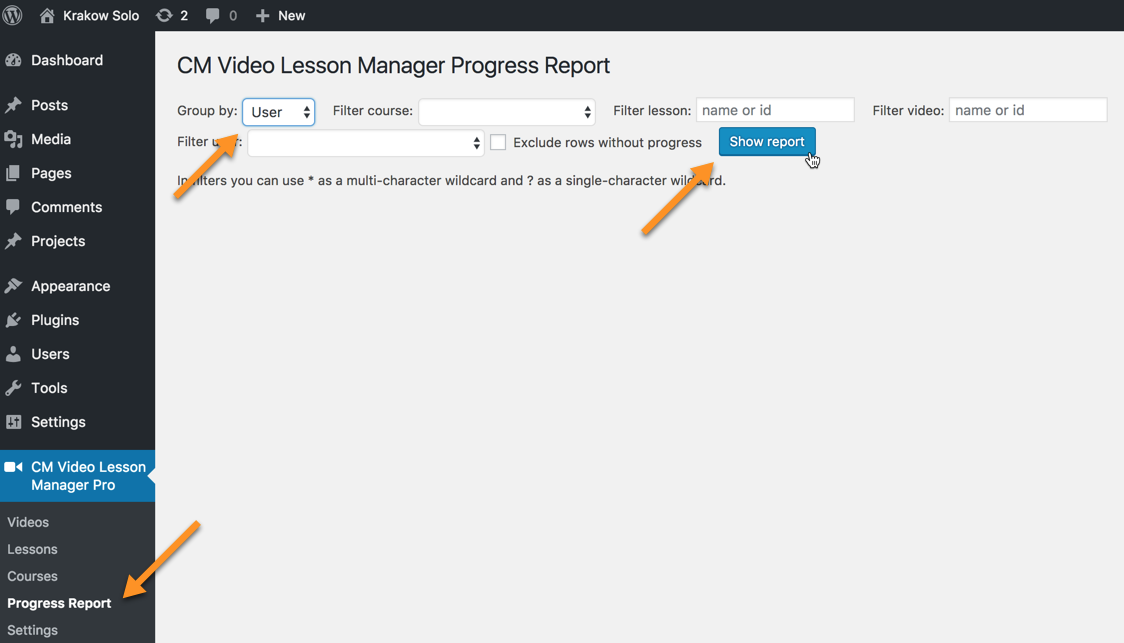Click the Dashboard gauge icon
This screenshot has height=643, width=1124.
(13, 60)
